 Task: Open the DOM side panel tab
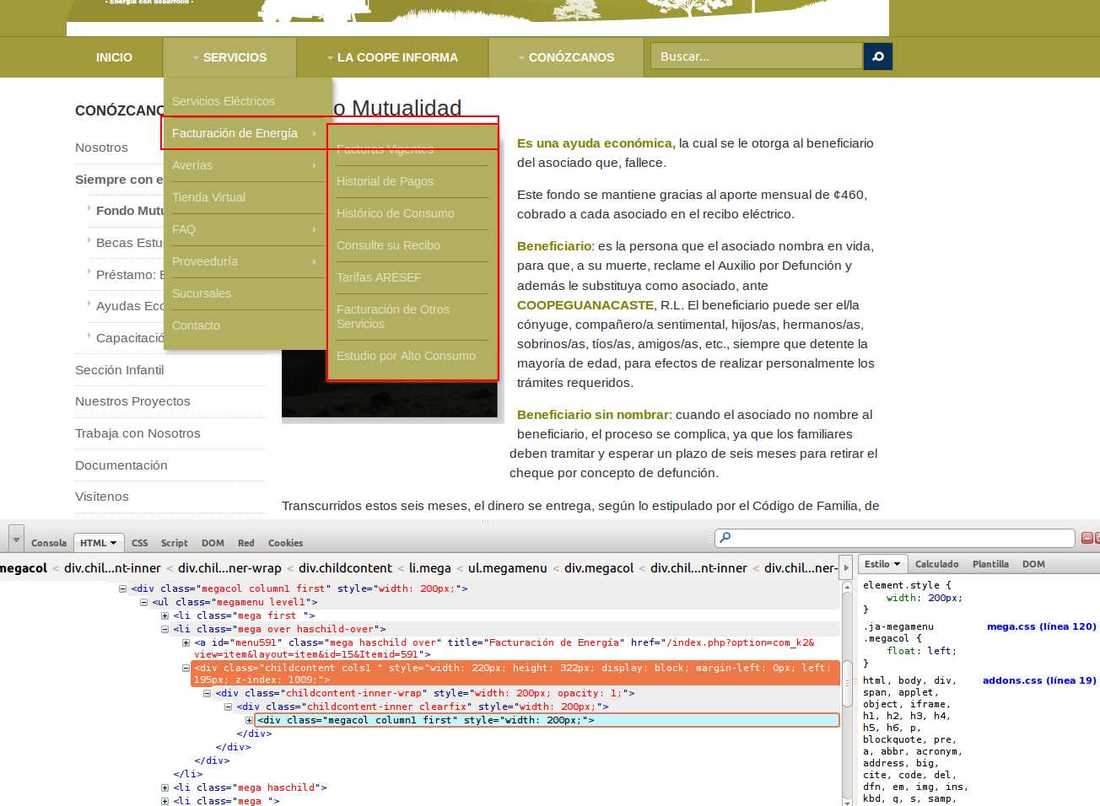point(1033,564)
